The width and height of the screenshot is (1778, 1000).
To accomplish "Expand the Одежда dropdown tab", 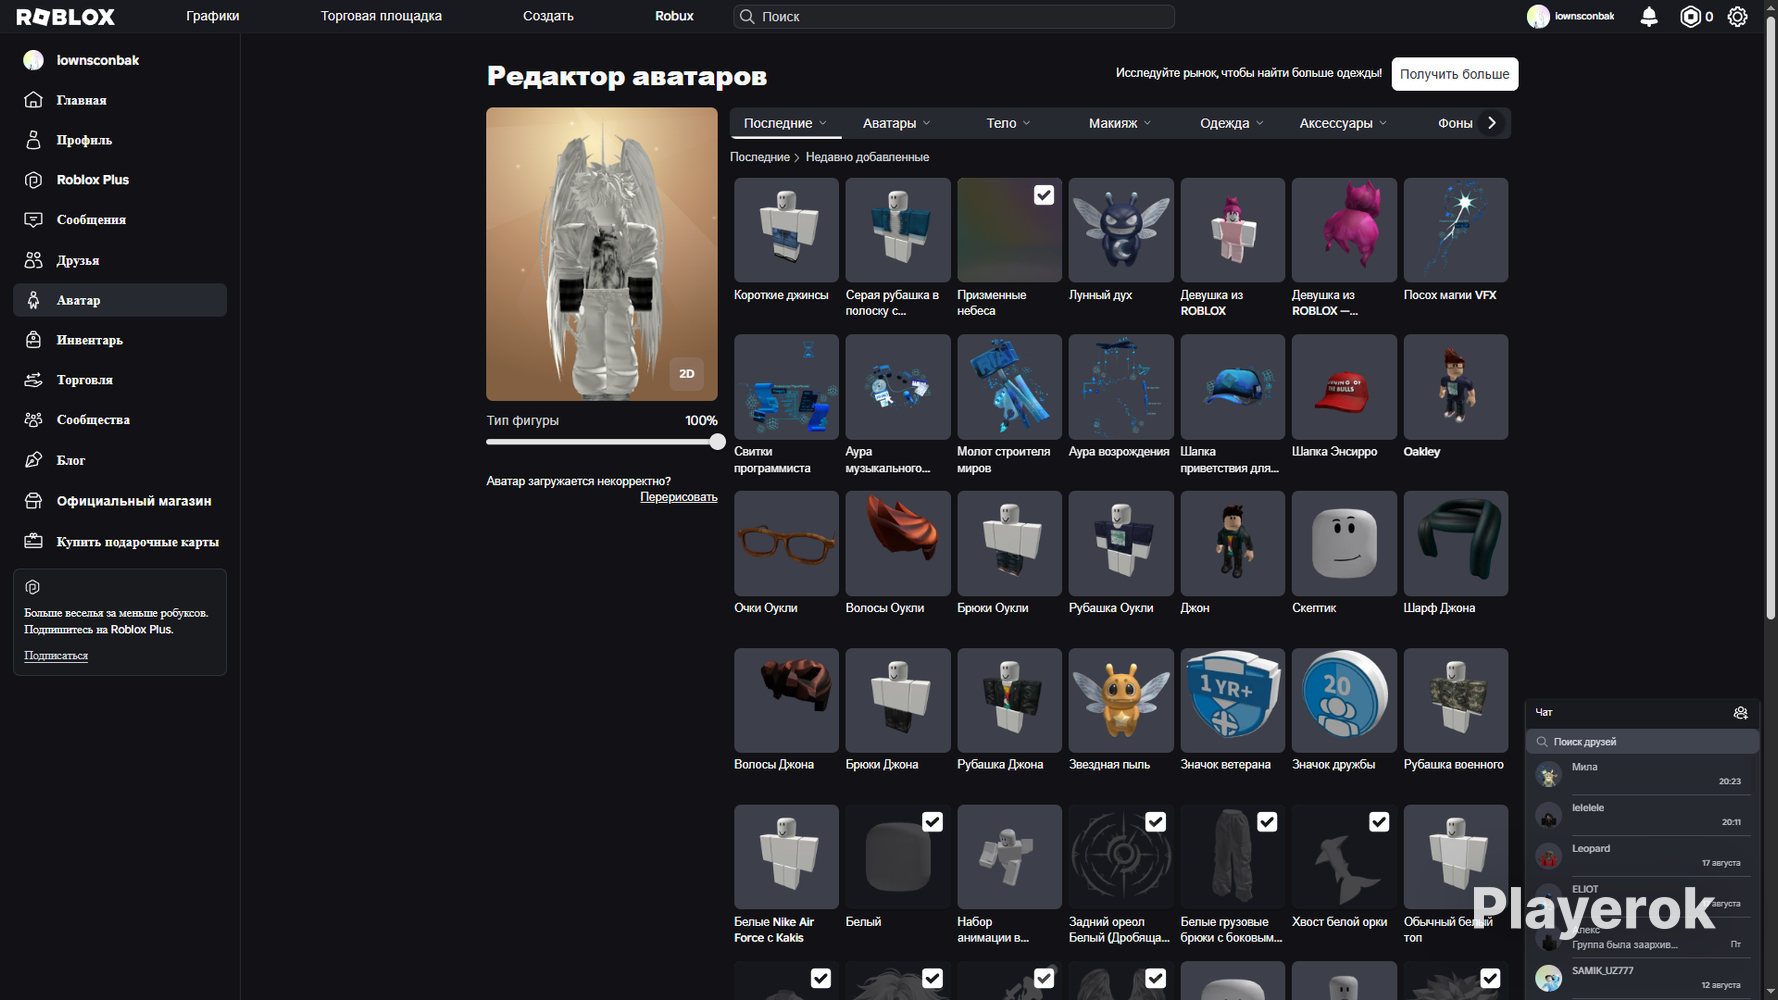I will tap(1232, 123).
